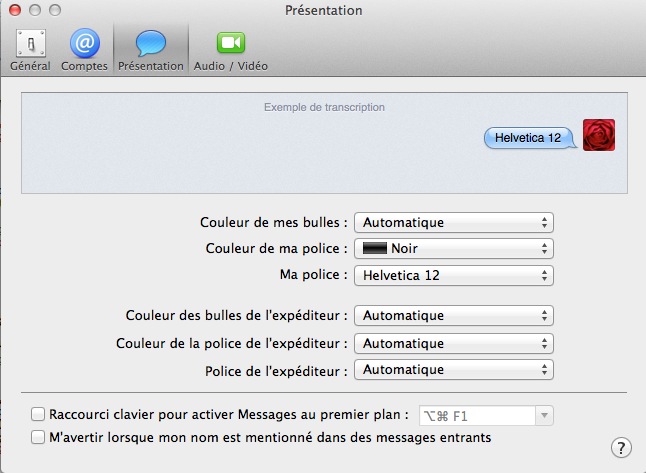
Task: Open the Audio / Vidéo pane
Action: coord(231,49)
